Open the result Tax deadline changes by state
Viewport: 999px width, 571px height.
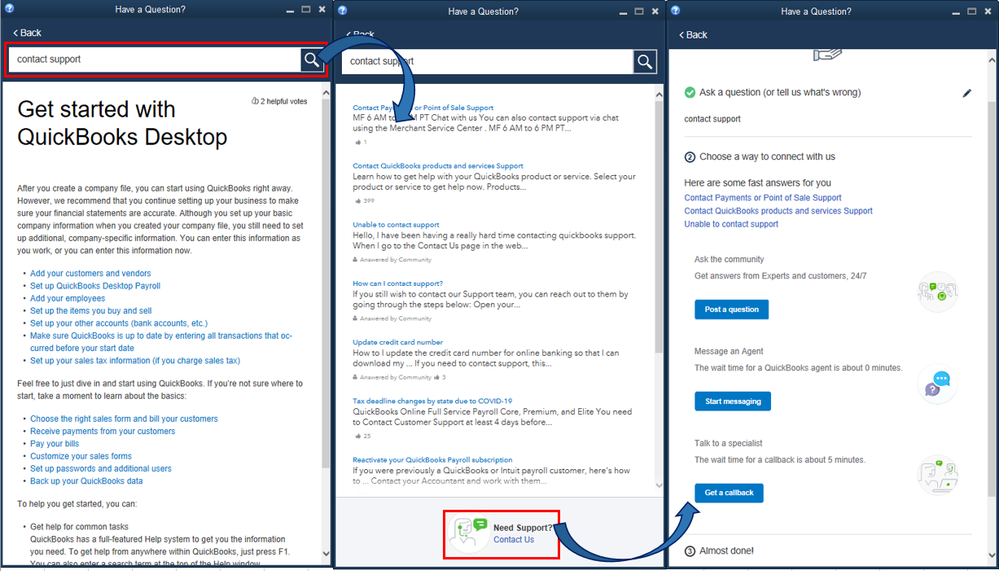(x=432, y=401)
